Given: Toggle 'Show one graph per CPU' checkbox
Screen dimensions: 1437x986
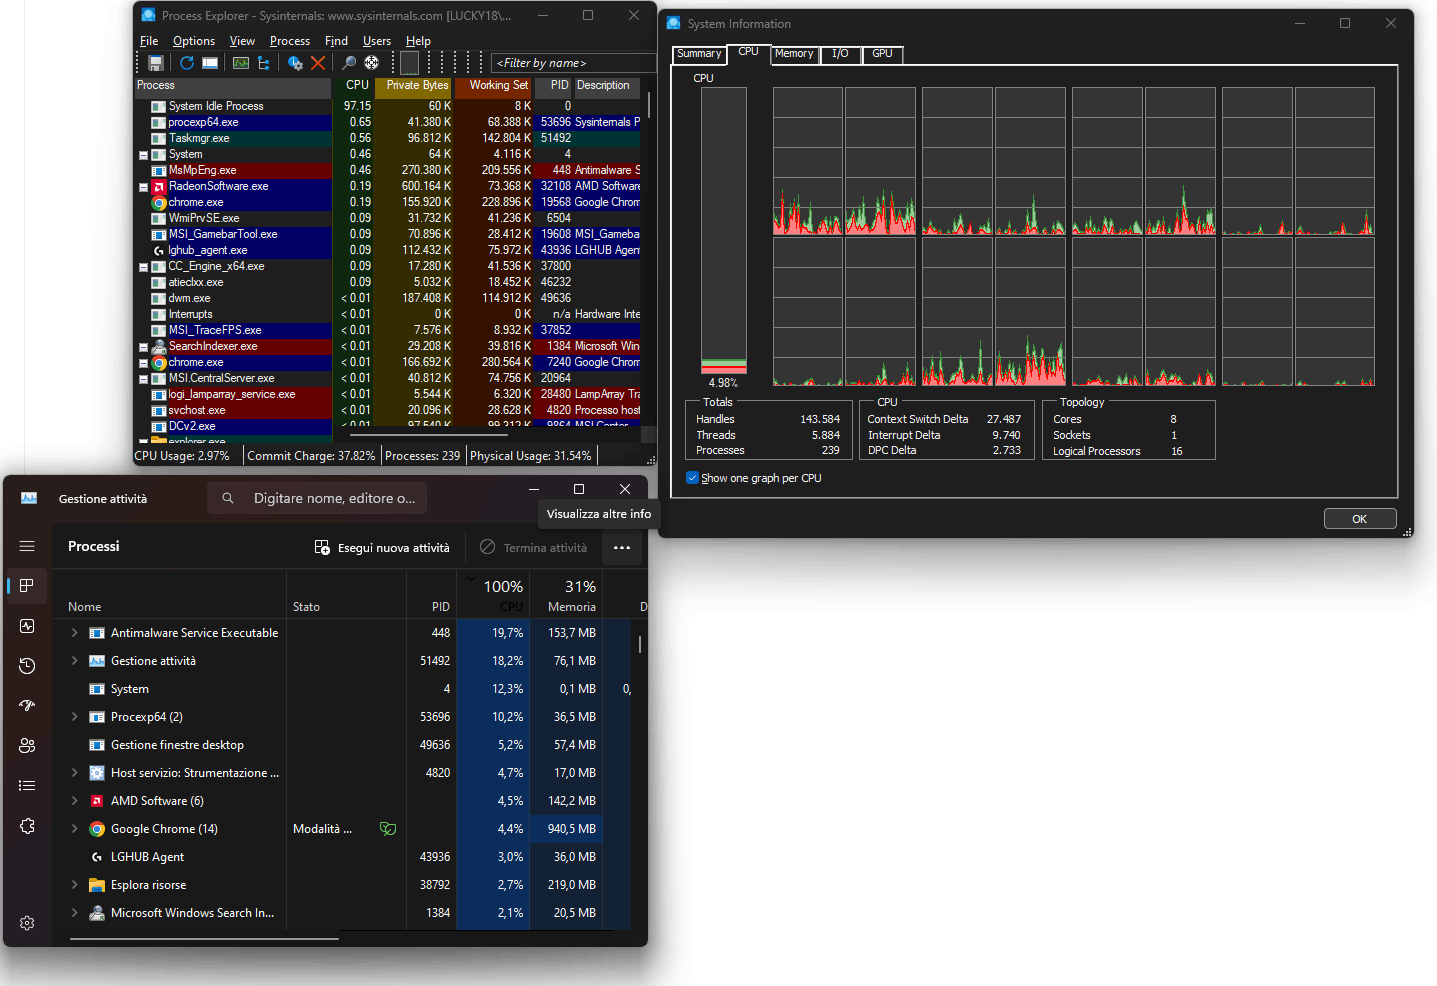Looking at the screenshot, I should point(692,478).
